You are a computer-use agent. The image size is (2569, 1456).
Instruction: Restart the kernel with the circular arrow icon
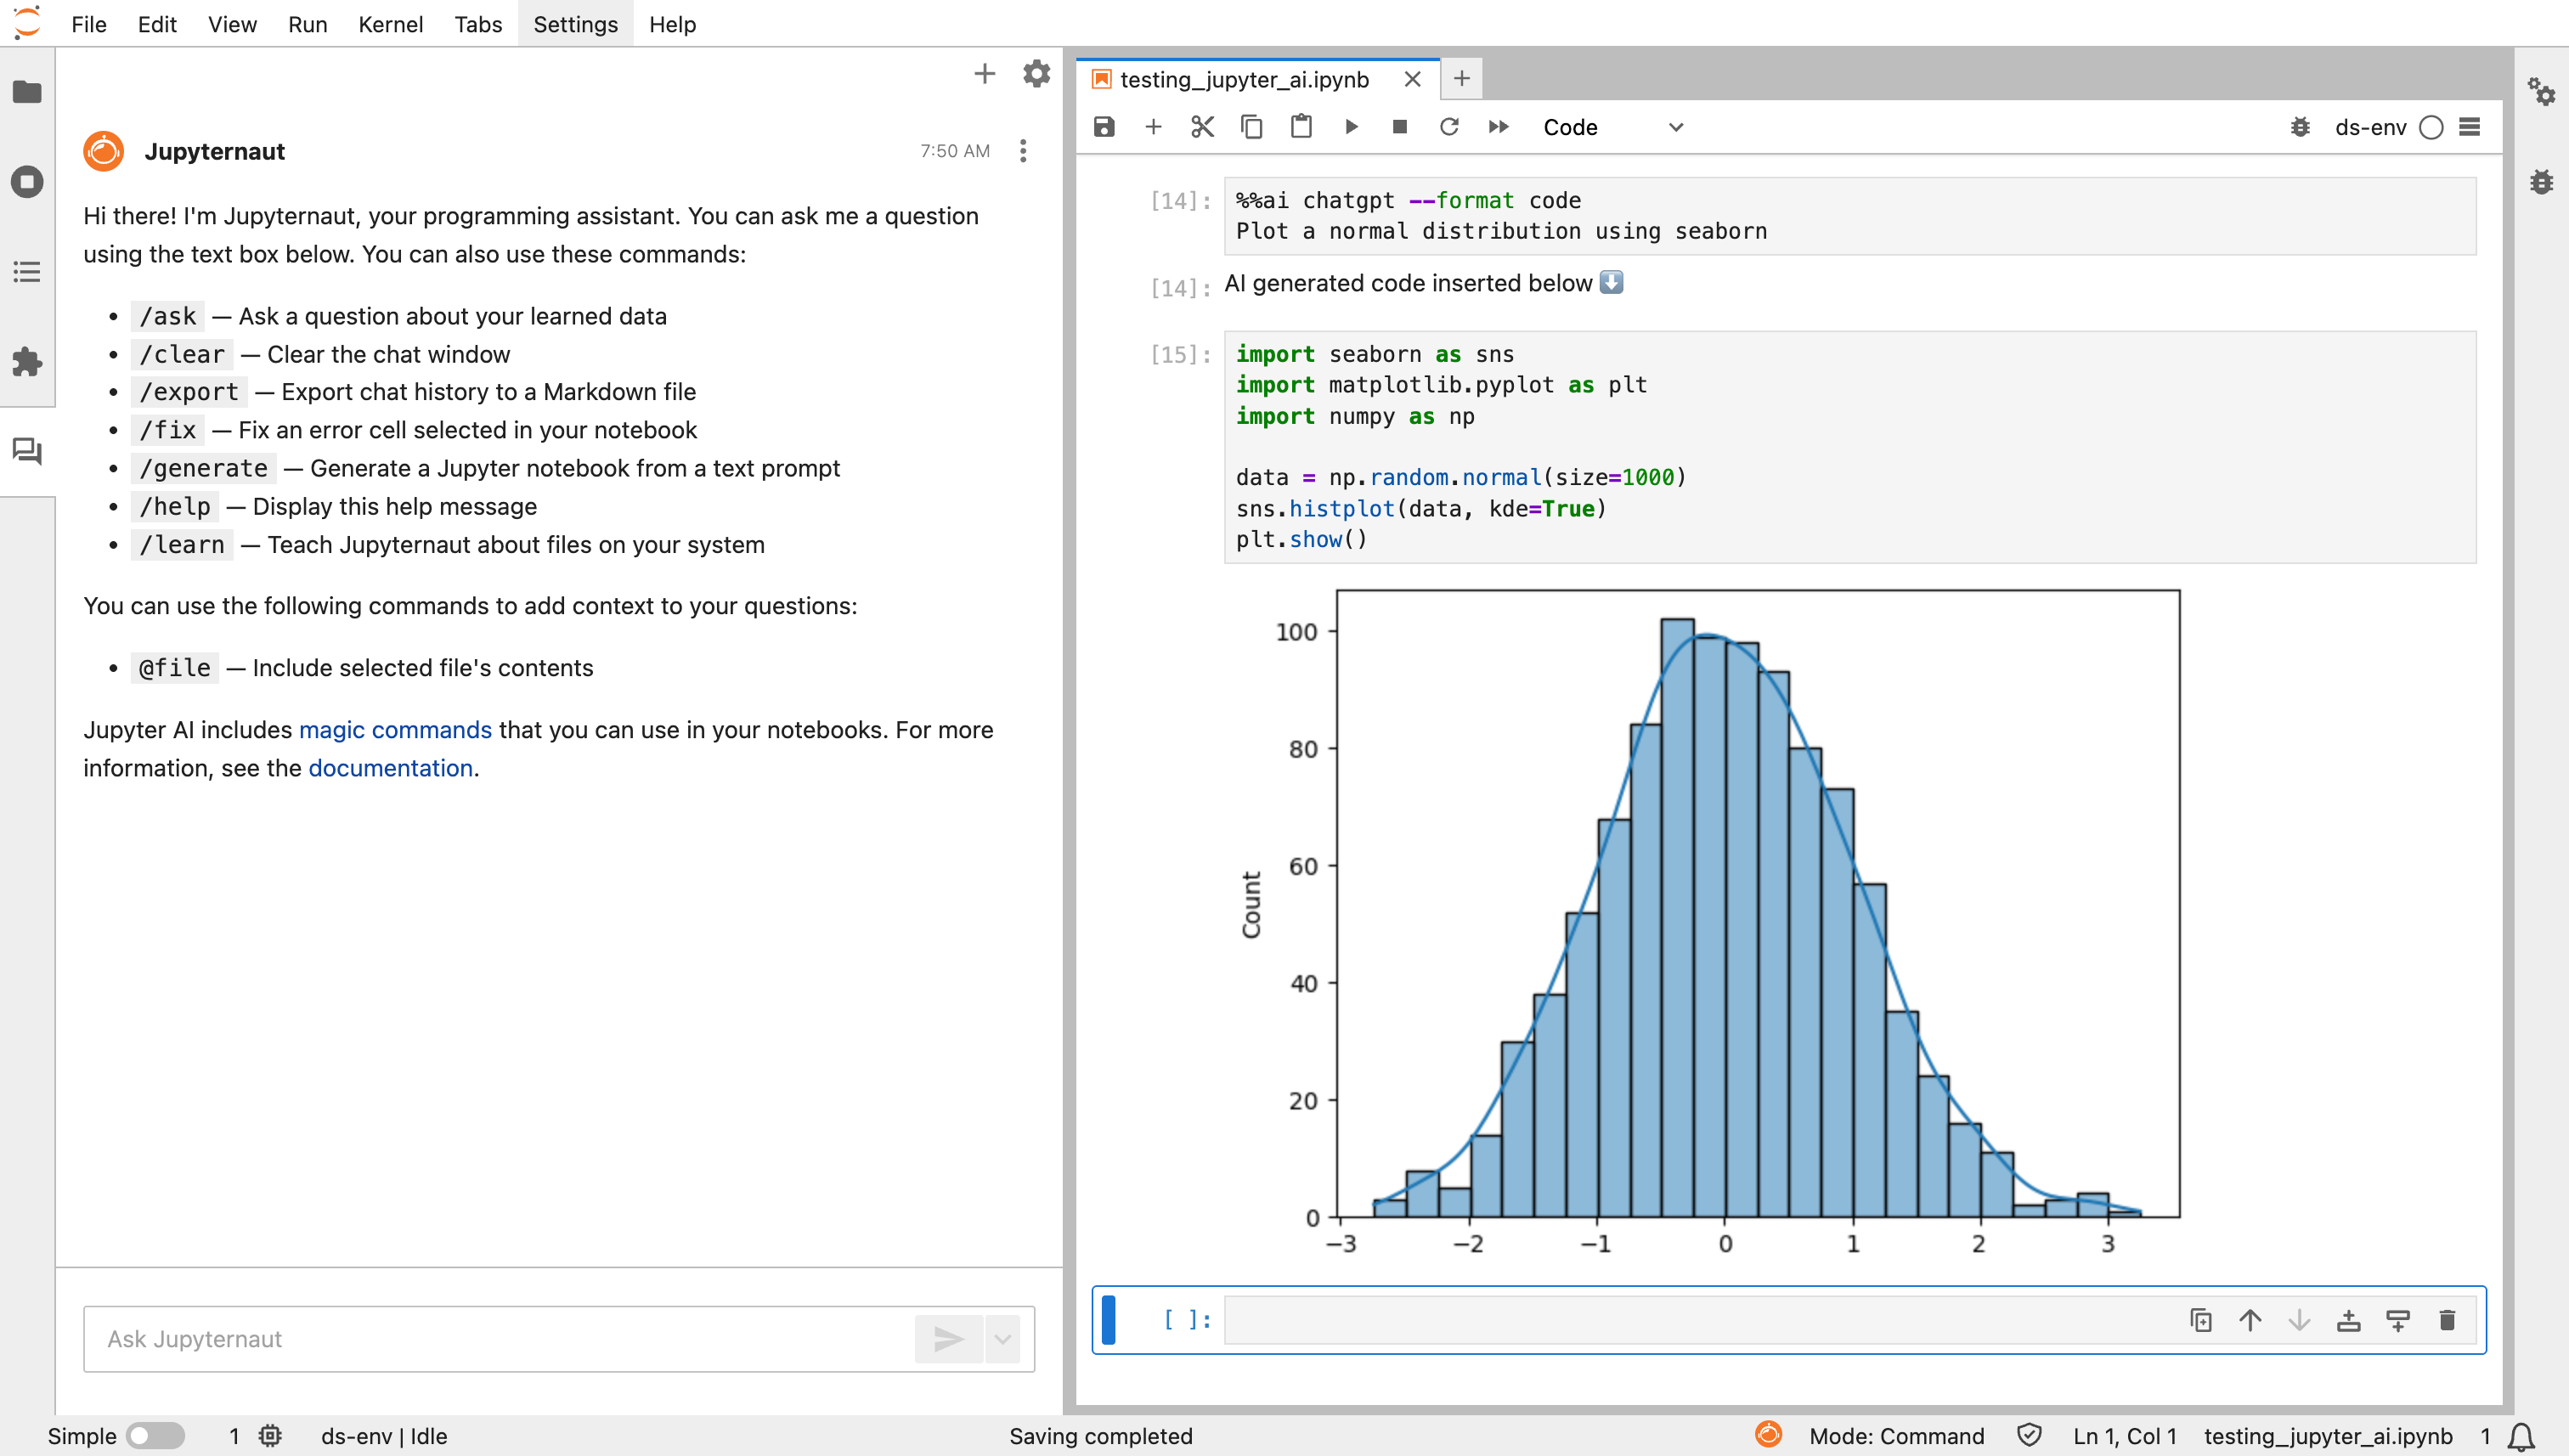tap(1449, 127)
